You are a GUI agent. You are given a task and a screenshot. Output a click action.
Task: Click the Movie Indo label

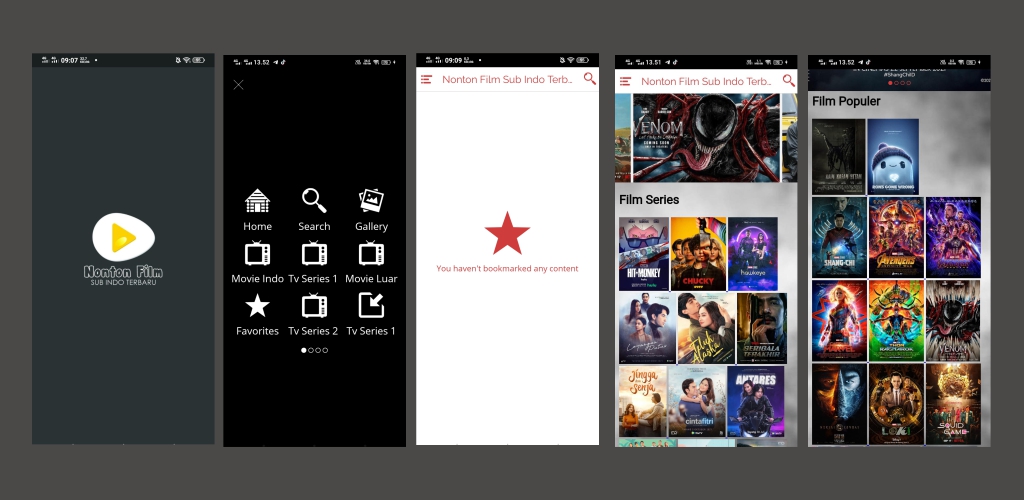pos(257,279)
